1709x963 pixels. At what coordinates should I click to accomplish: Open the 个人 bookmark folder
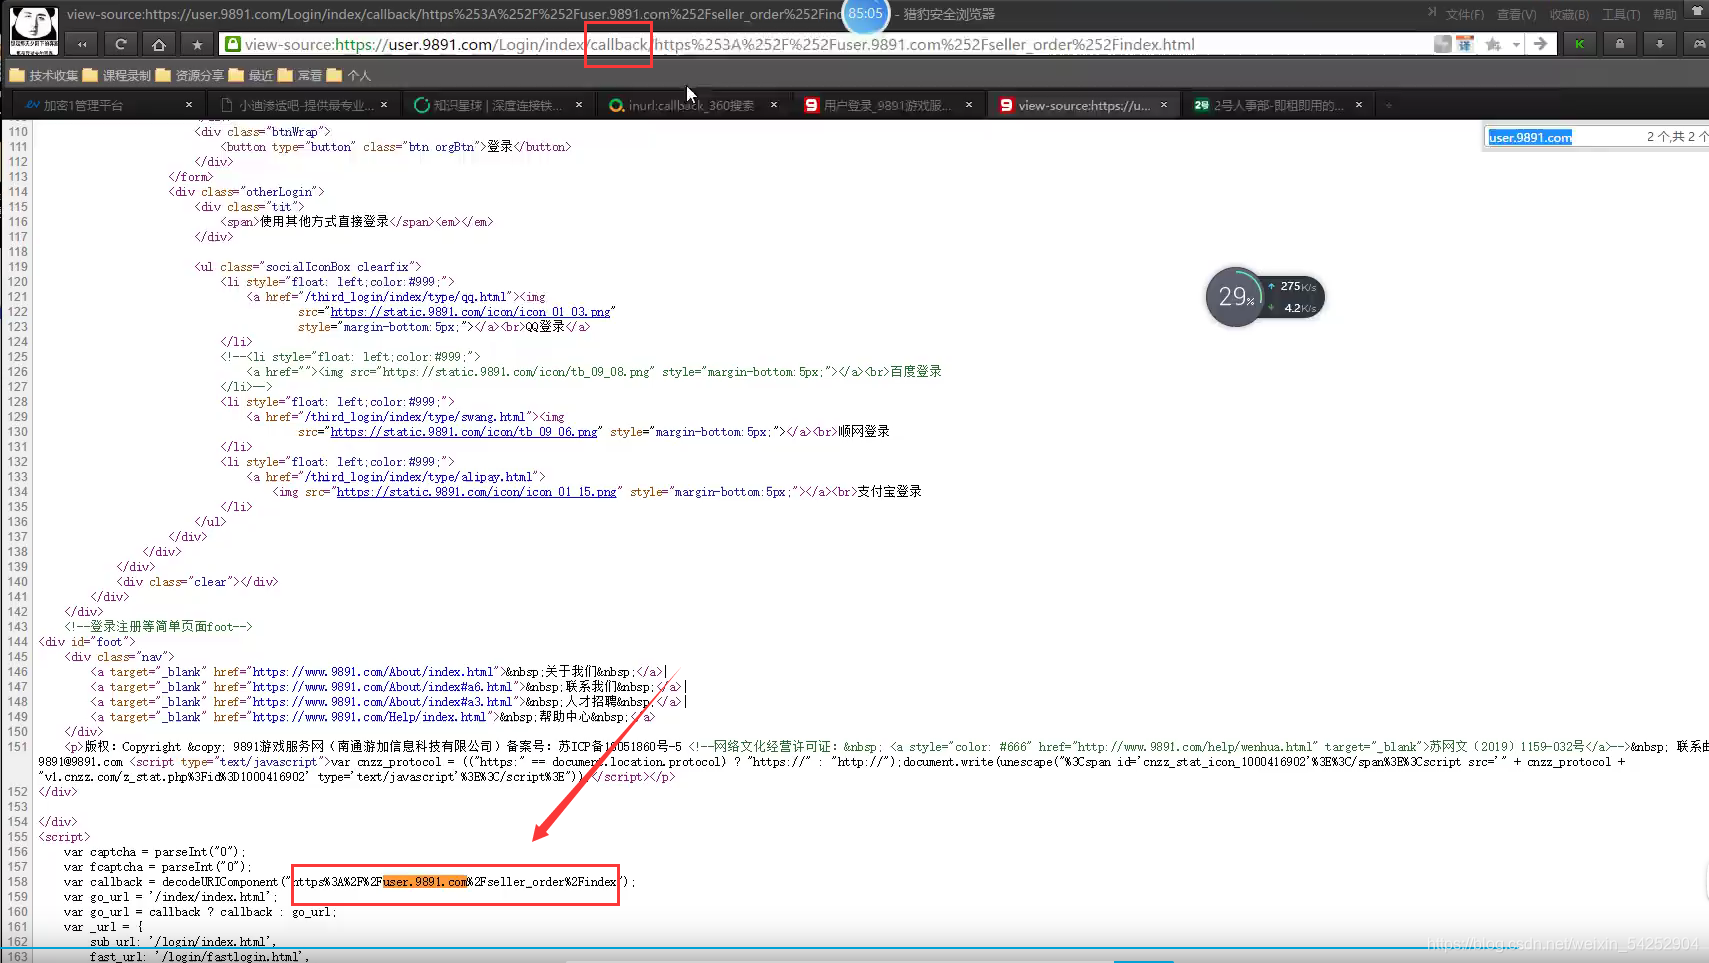pyautogui.click(x=349, y=75)
